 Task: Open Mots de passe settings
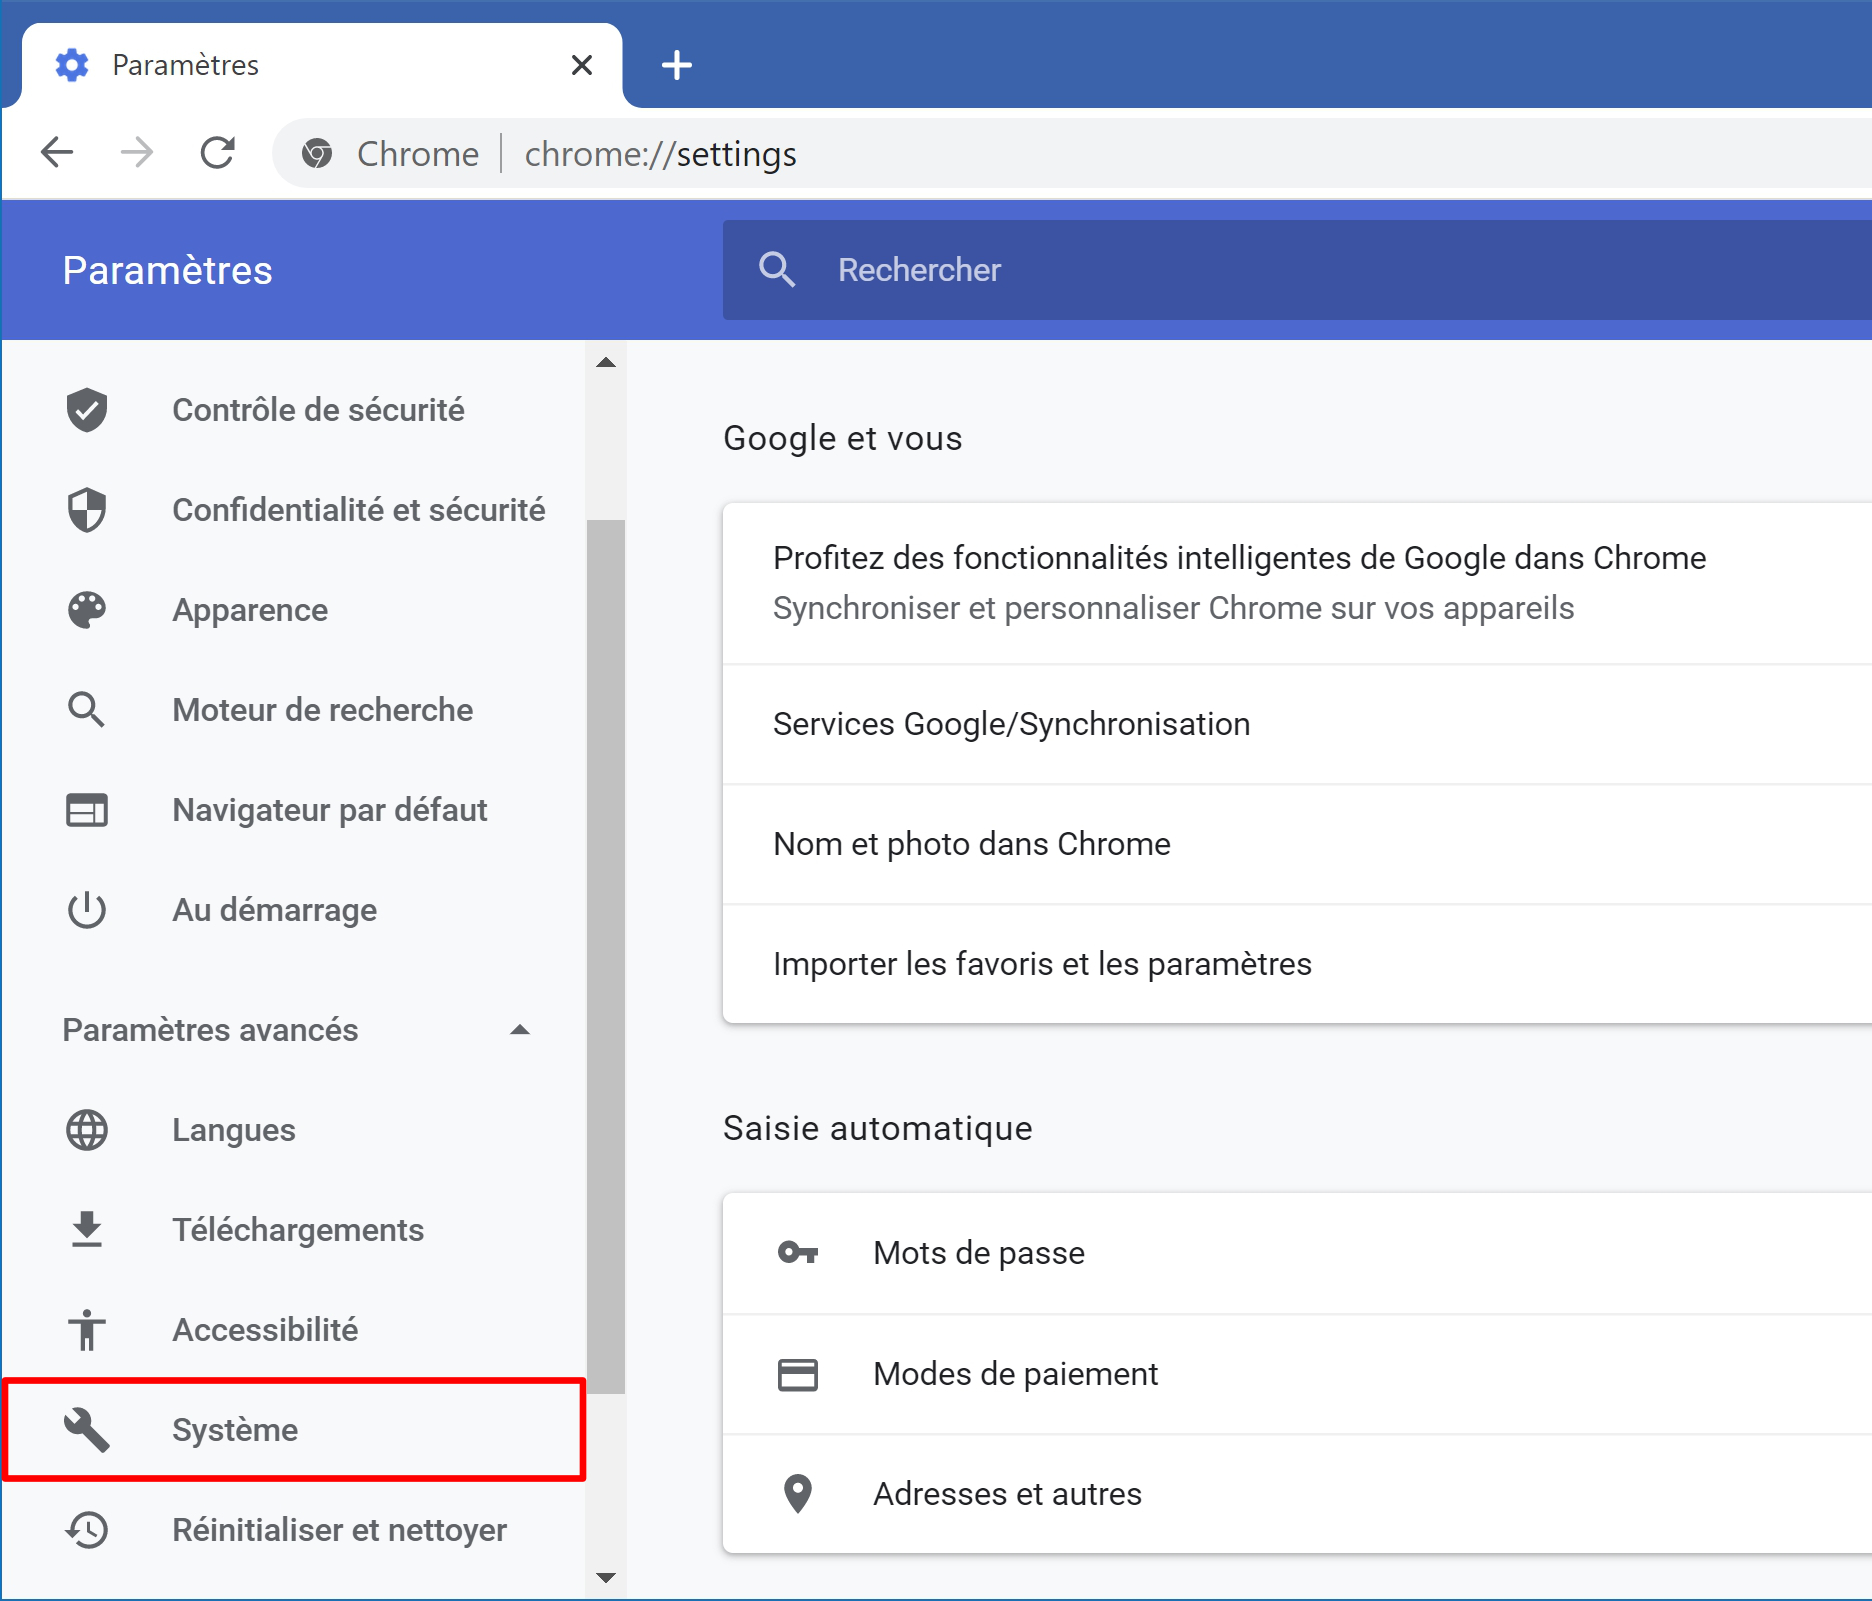click(1297, 1253)
